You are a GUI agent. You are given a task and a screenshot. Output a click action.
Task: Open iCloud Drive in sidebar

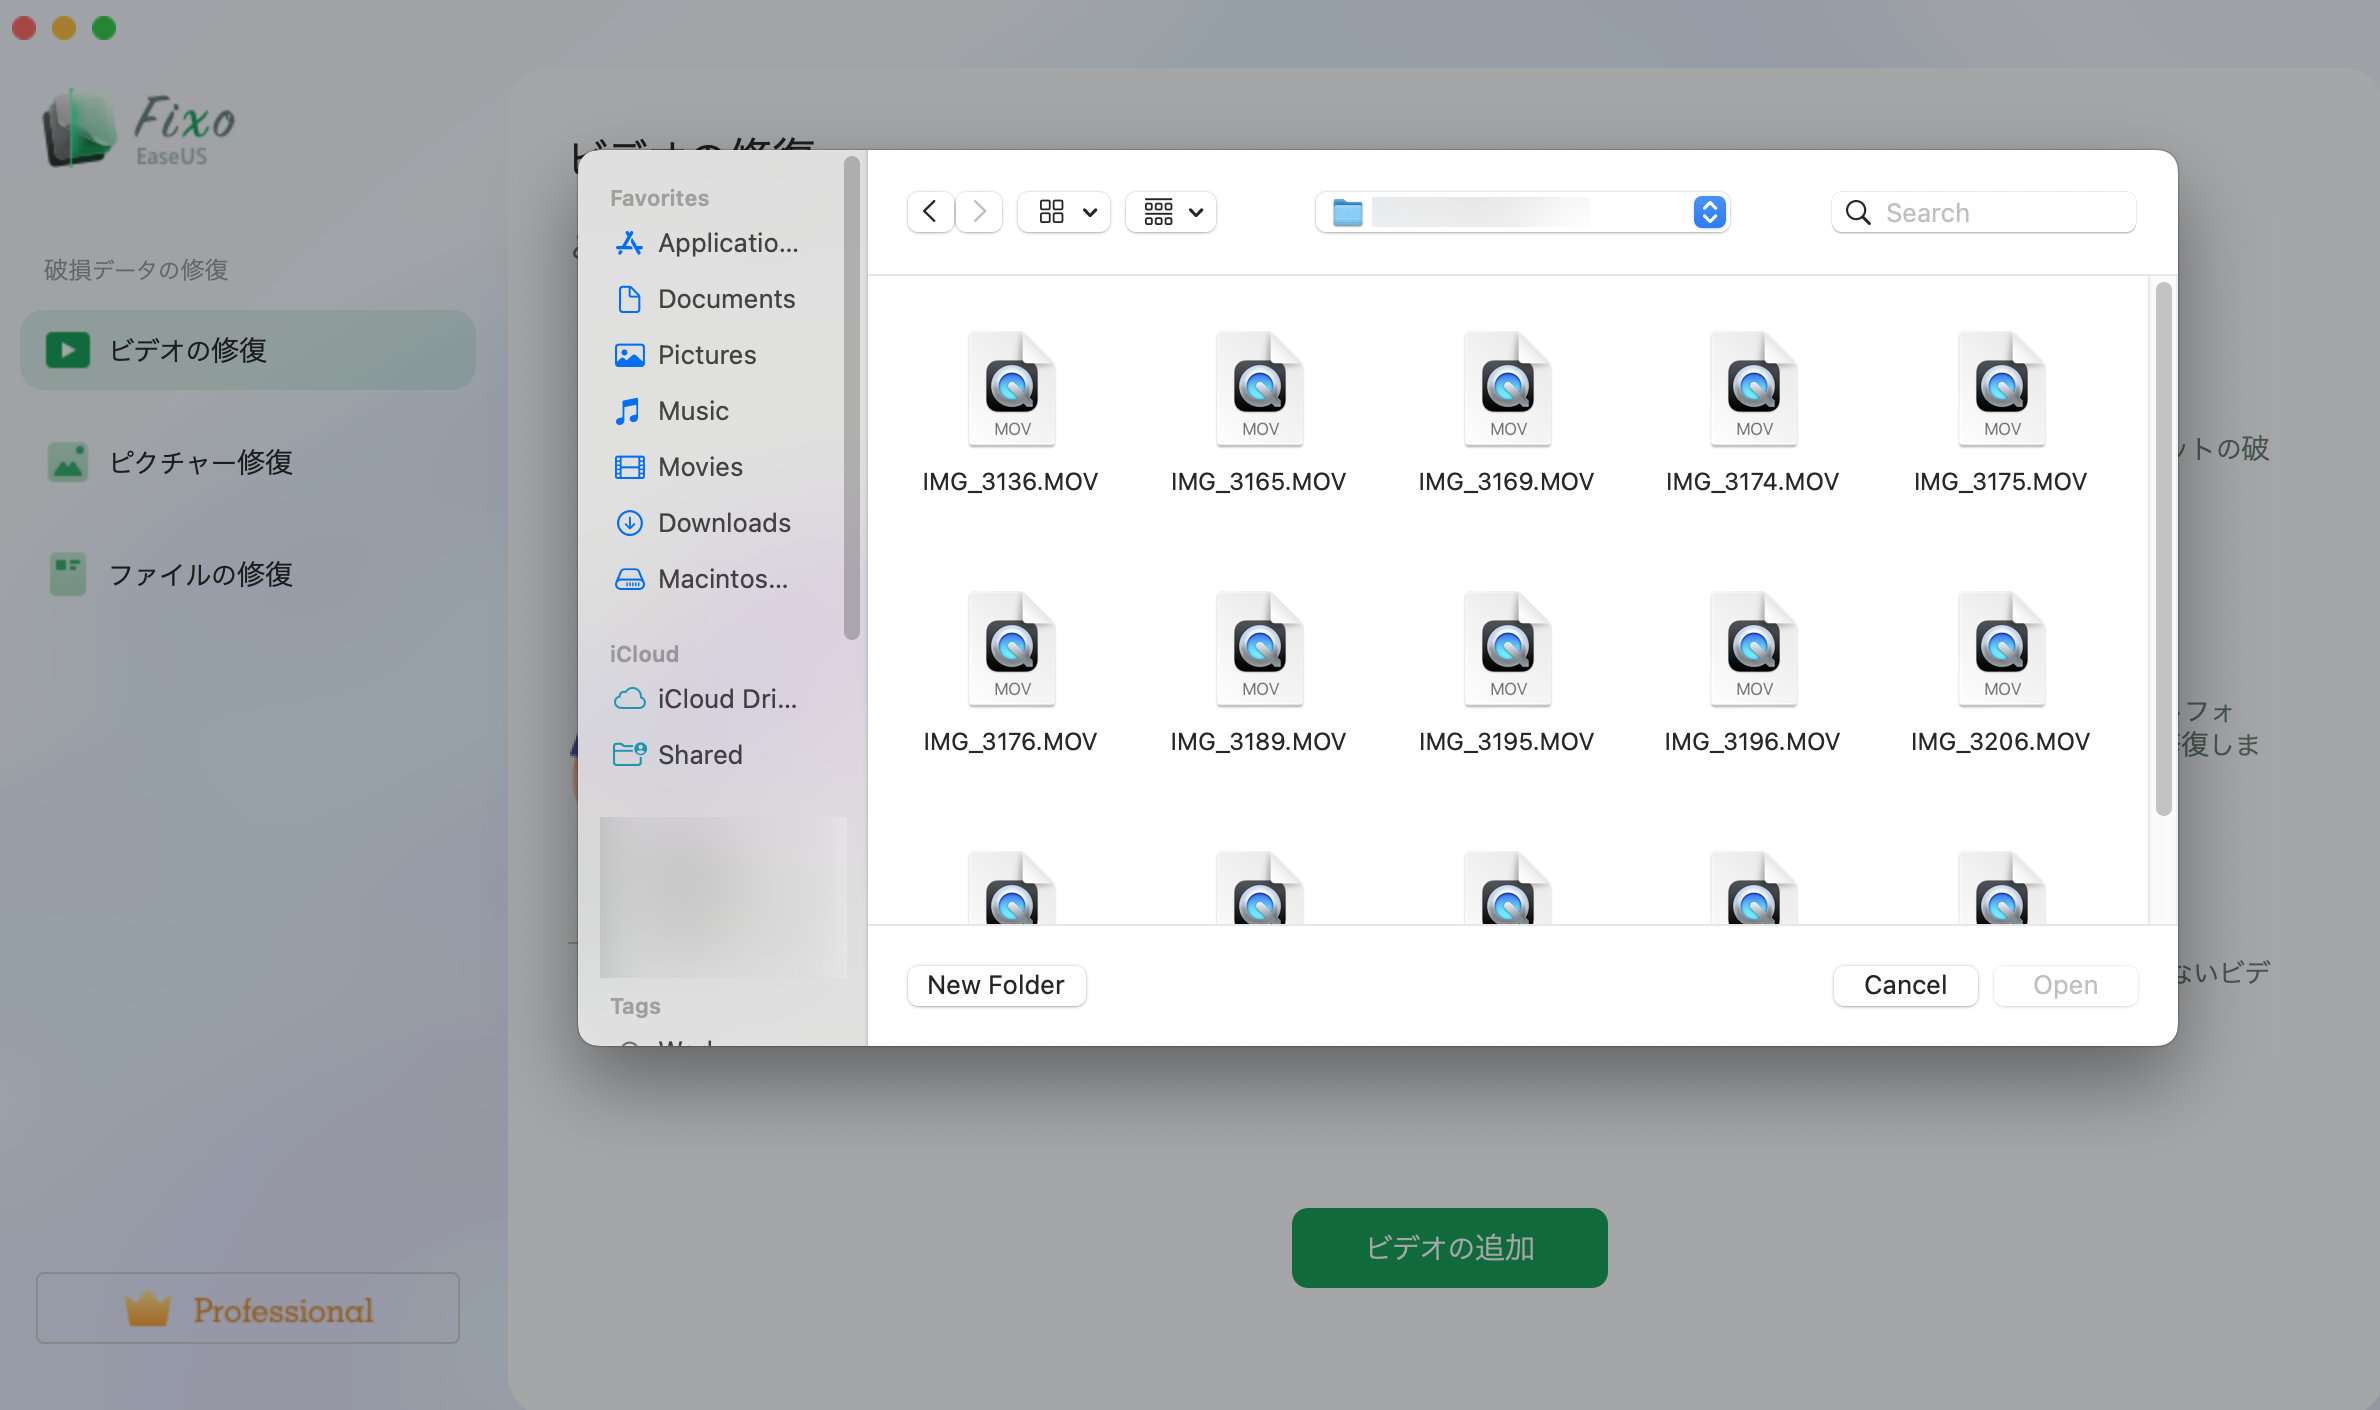pos(726,699)
